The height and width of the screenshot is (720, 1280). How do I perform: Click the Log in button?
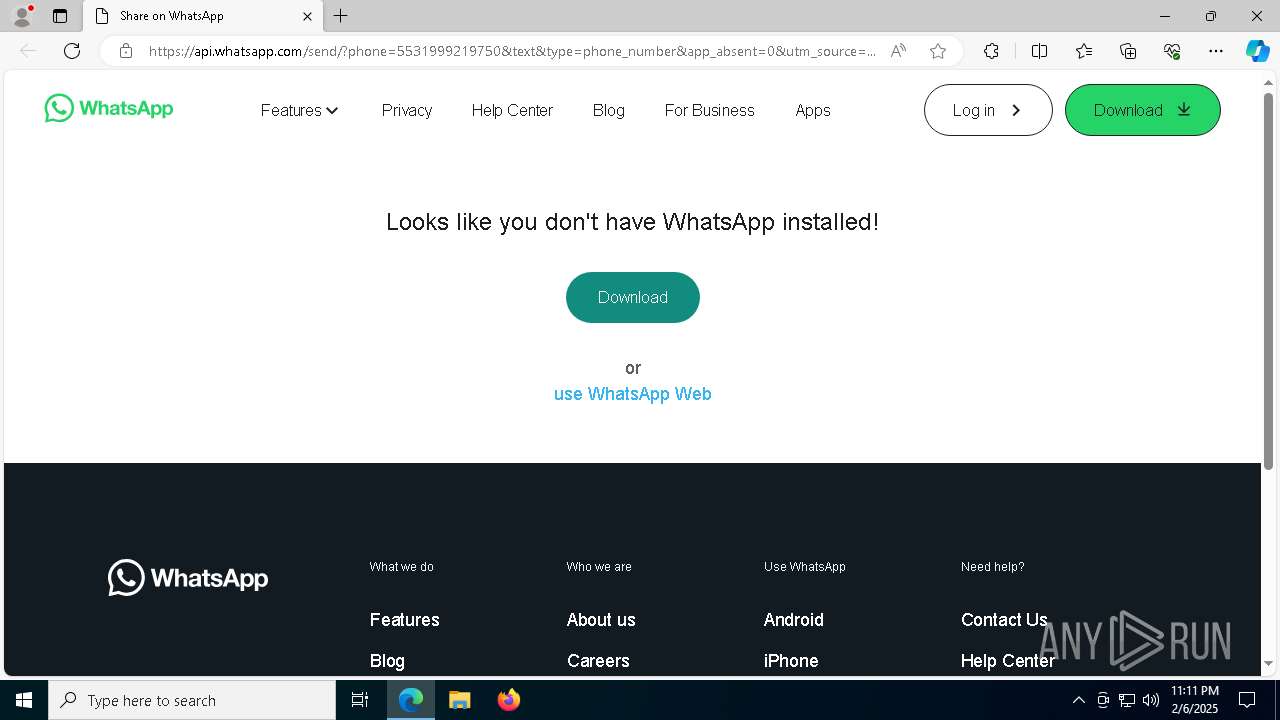987,110
